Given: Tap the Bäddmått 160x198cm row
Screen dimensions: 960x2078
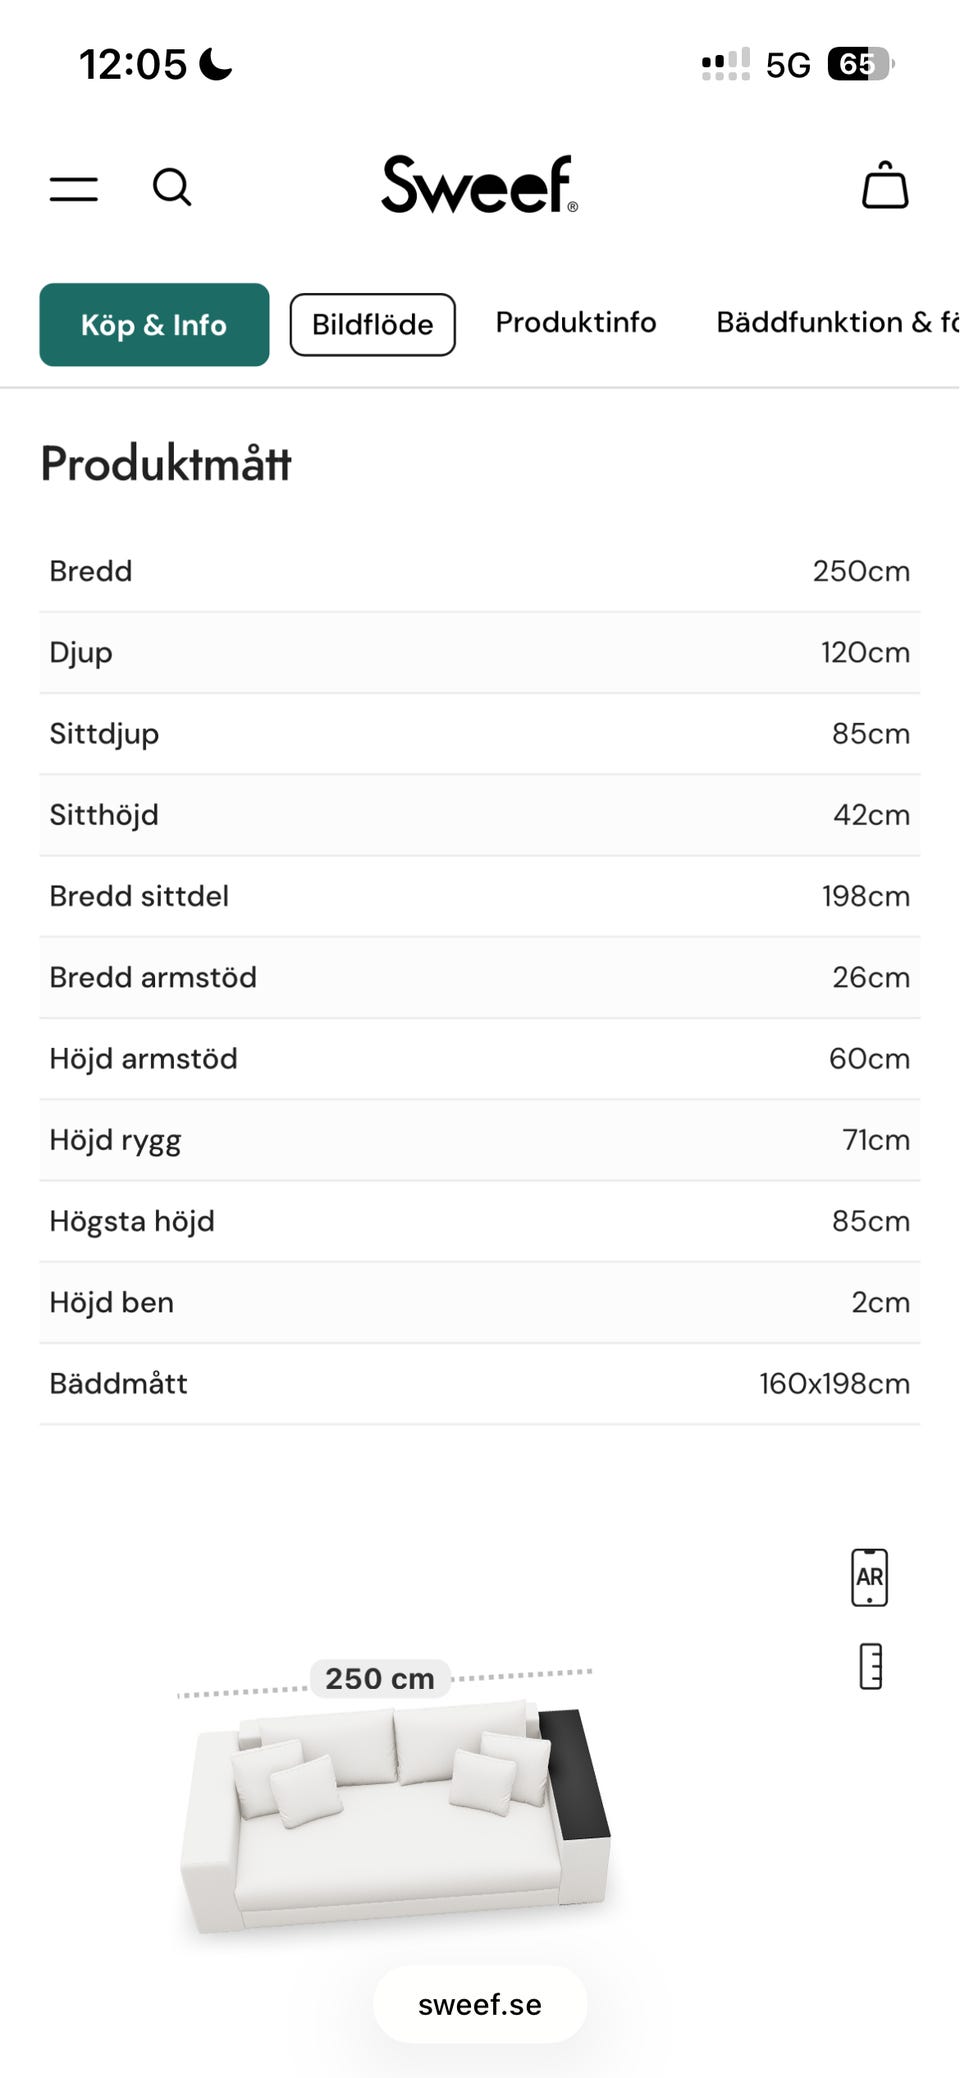Looking at the screenshot, I should (x=480, y=1383).
